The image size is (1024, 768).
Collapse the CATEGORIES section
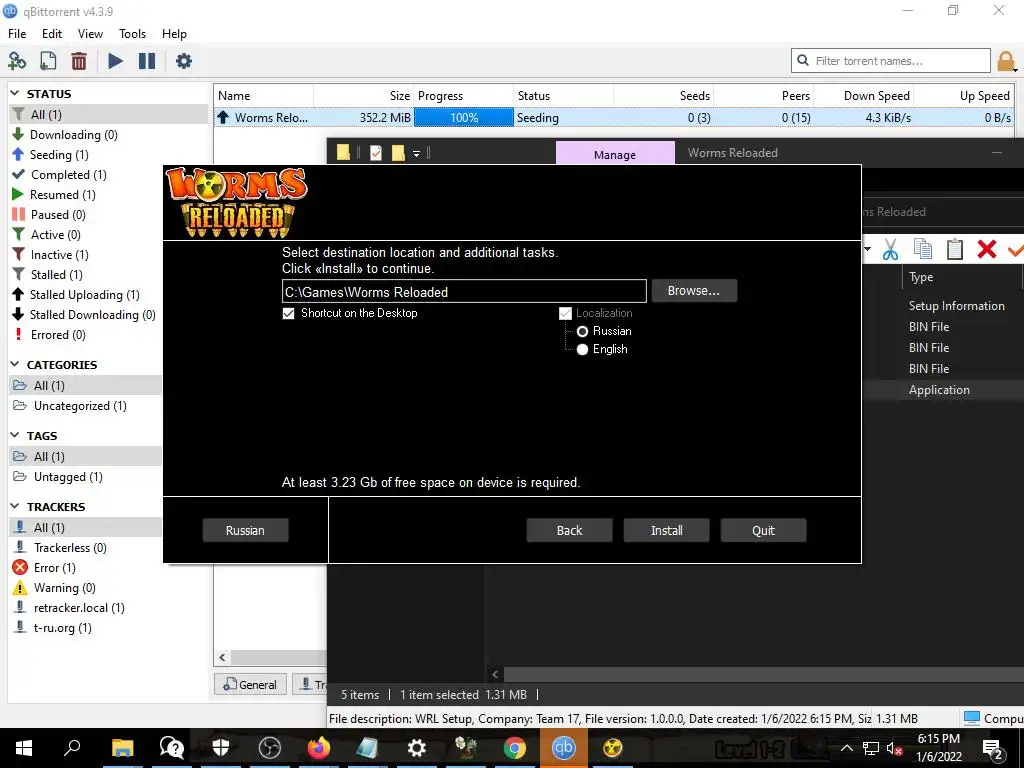(x=16, y=364)
